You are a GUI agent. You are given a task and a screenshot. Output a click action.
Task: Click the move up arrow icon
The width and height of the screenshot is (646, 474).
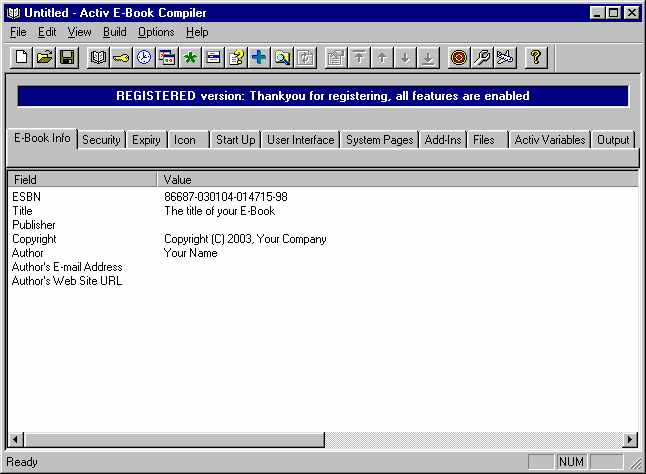pos(382,57)
